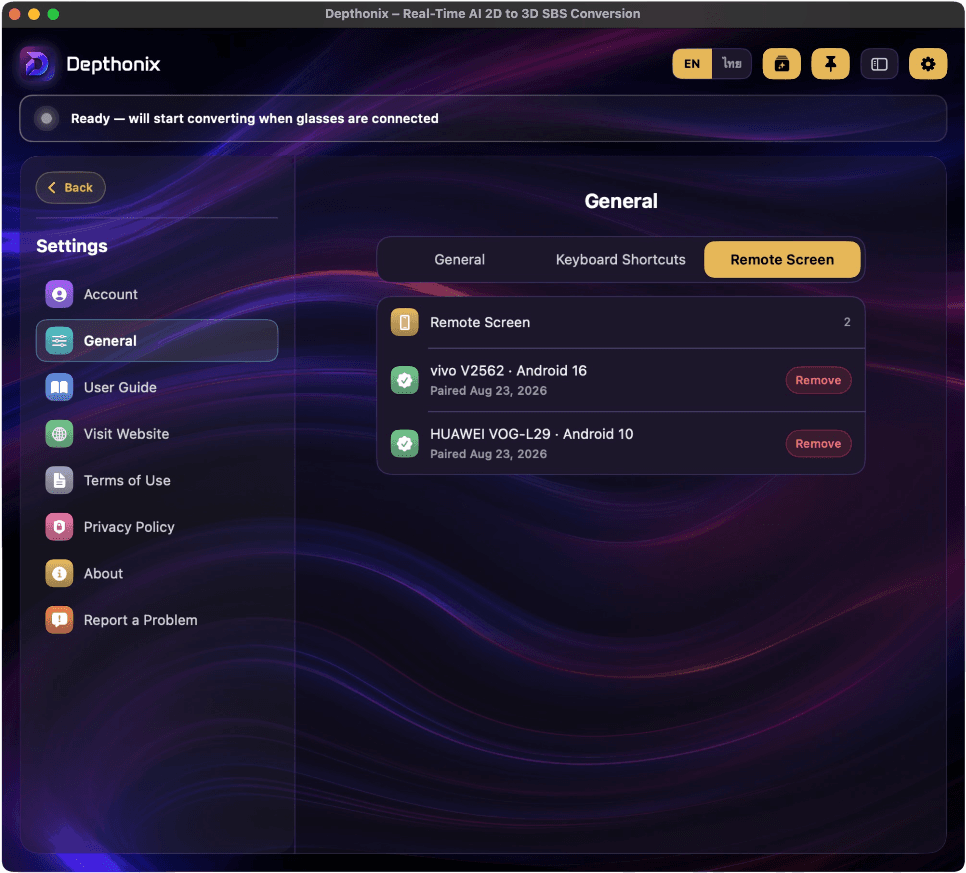Click the gray status indicator dot
The image size is (966, 873).
tap(46, 118)
